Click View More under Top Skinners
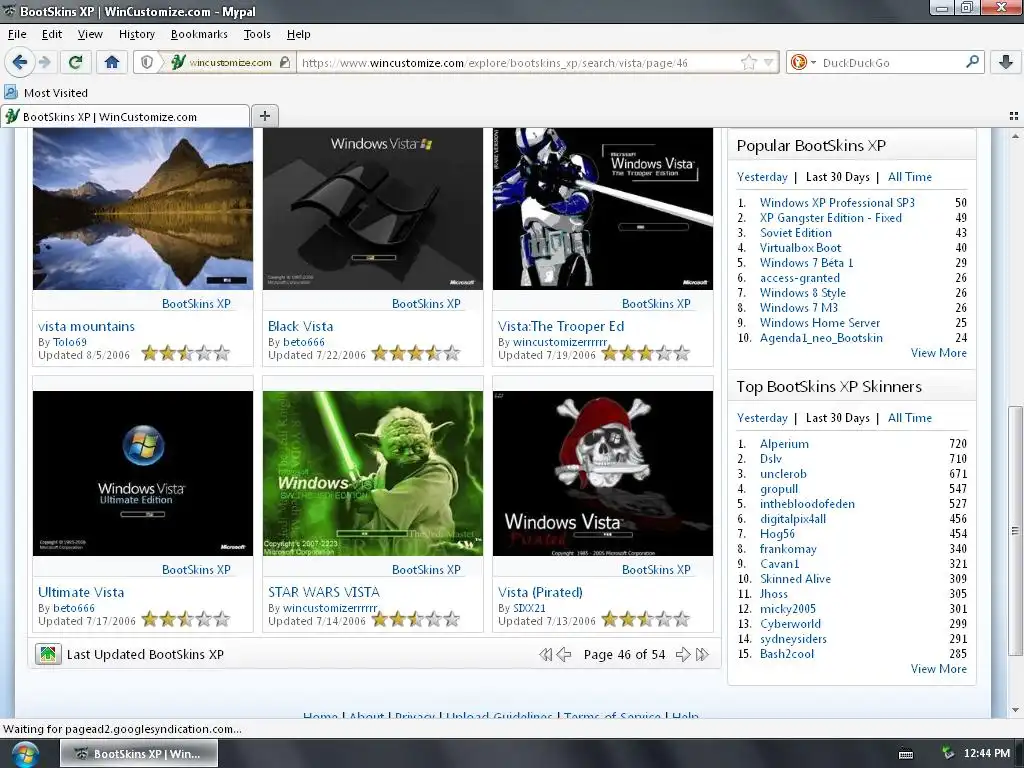 coord(938,669)
